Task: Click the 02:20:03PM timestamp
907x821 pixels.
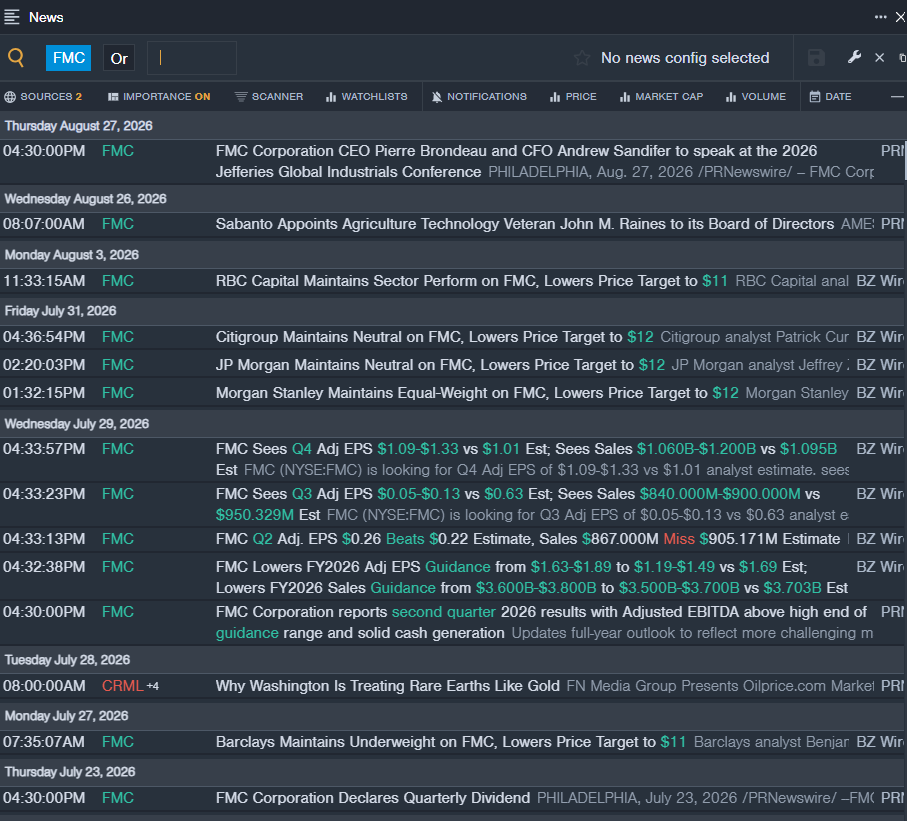Action: click(x=44, y=365)
